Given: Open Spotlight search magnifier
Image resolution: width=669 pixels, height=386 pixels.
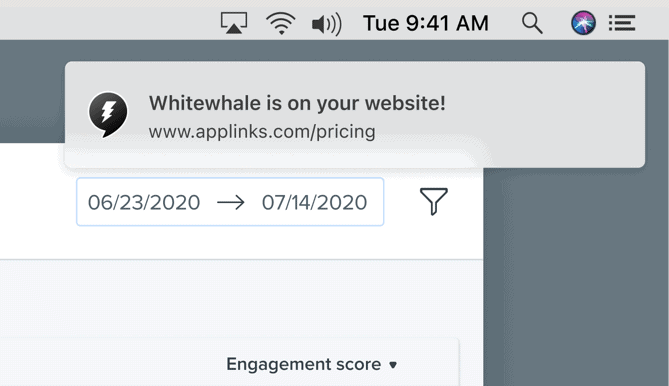Looking at the screenshot, I should point(532,23).
